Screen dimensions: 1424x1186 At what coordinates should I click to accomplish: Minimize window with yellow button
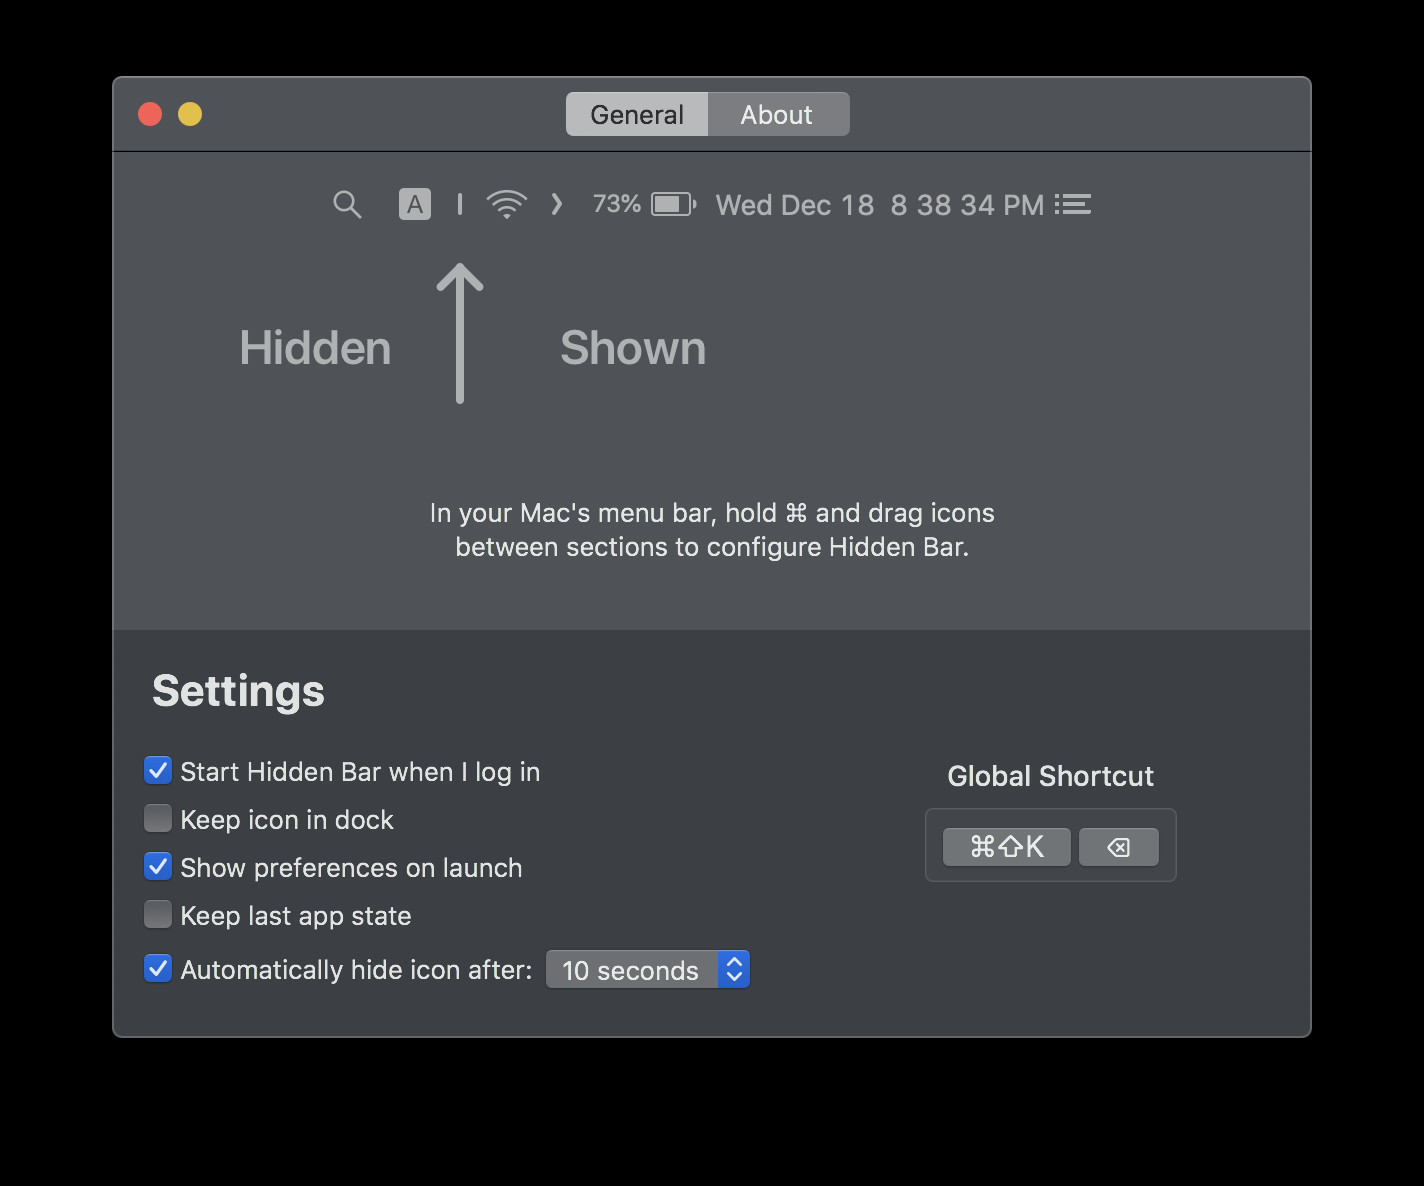coord(190,114)
